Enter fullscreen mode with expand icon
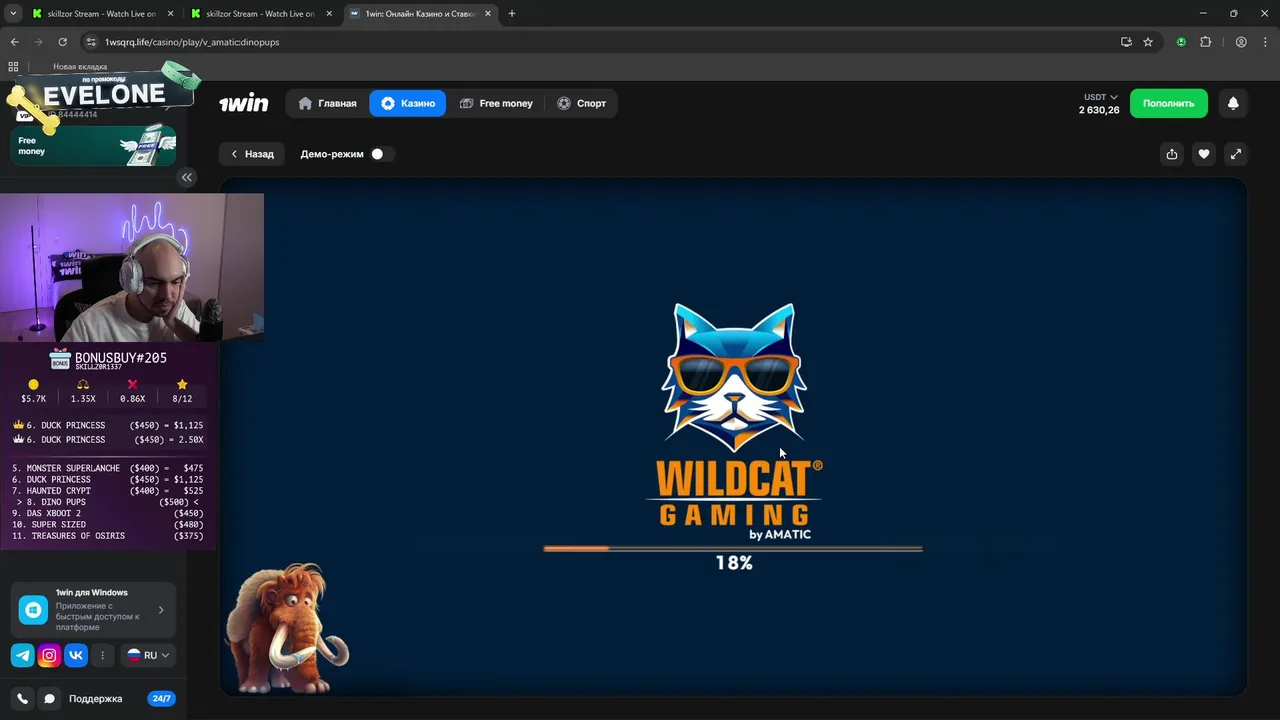Viewport: 1280px width, 720px height. pos(1236,154)
